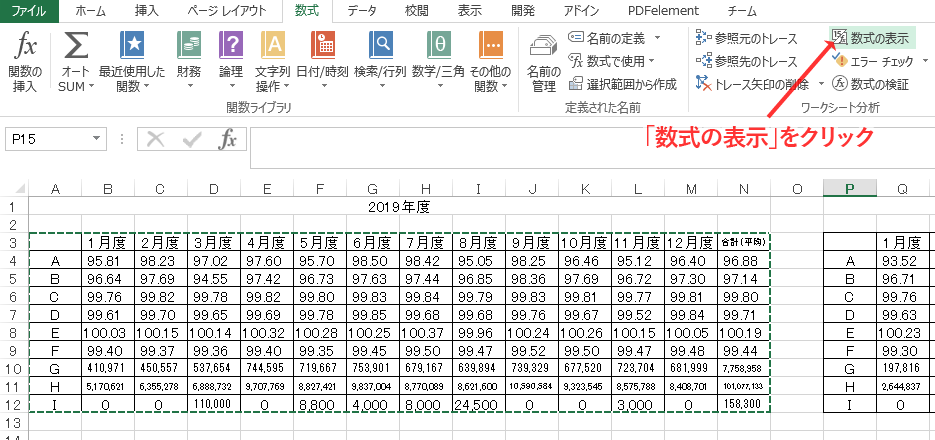Expand the 論理 dropdown arrow
Image resolution: width=935 pixels, height=440 pixels.
(231, 86)
